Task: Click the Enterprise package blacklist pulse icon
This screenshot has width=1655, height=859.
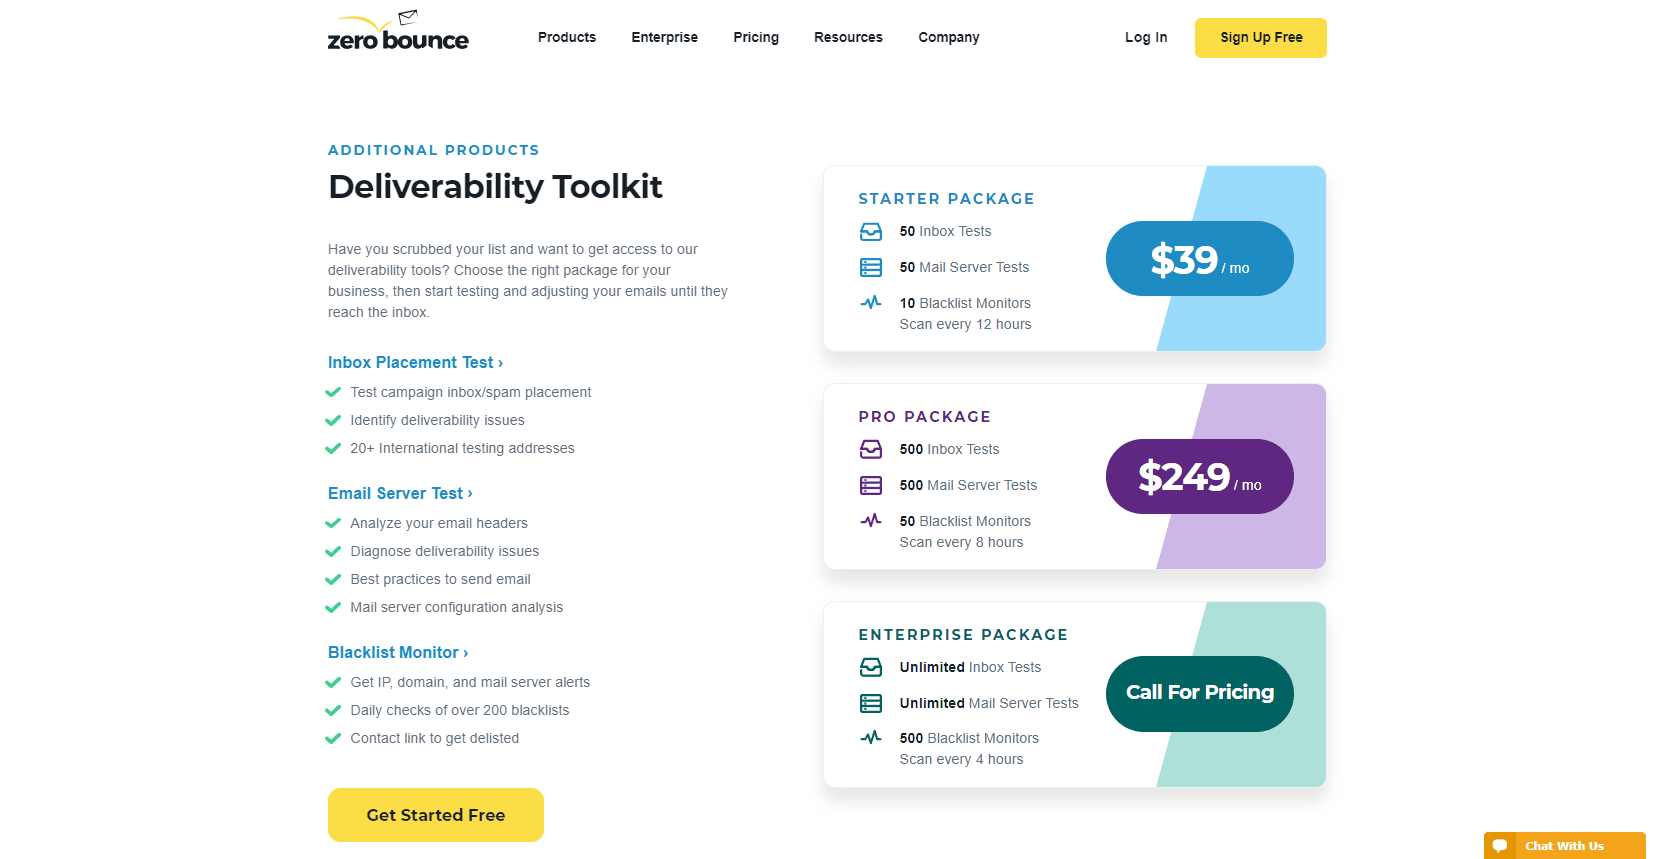Action: (x=871, y=738)
